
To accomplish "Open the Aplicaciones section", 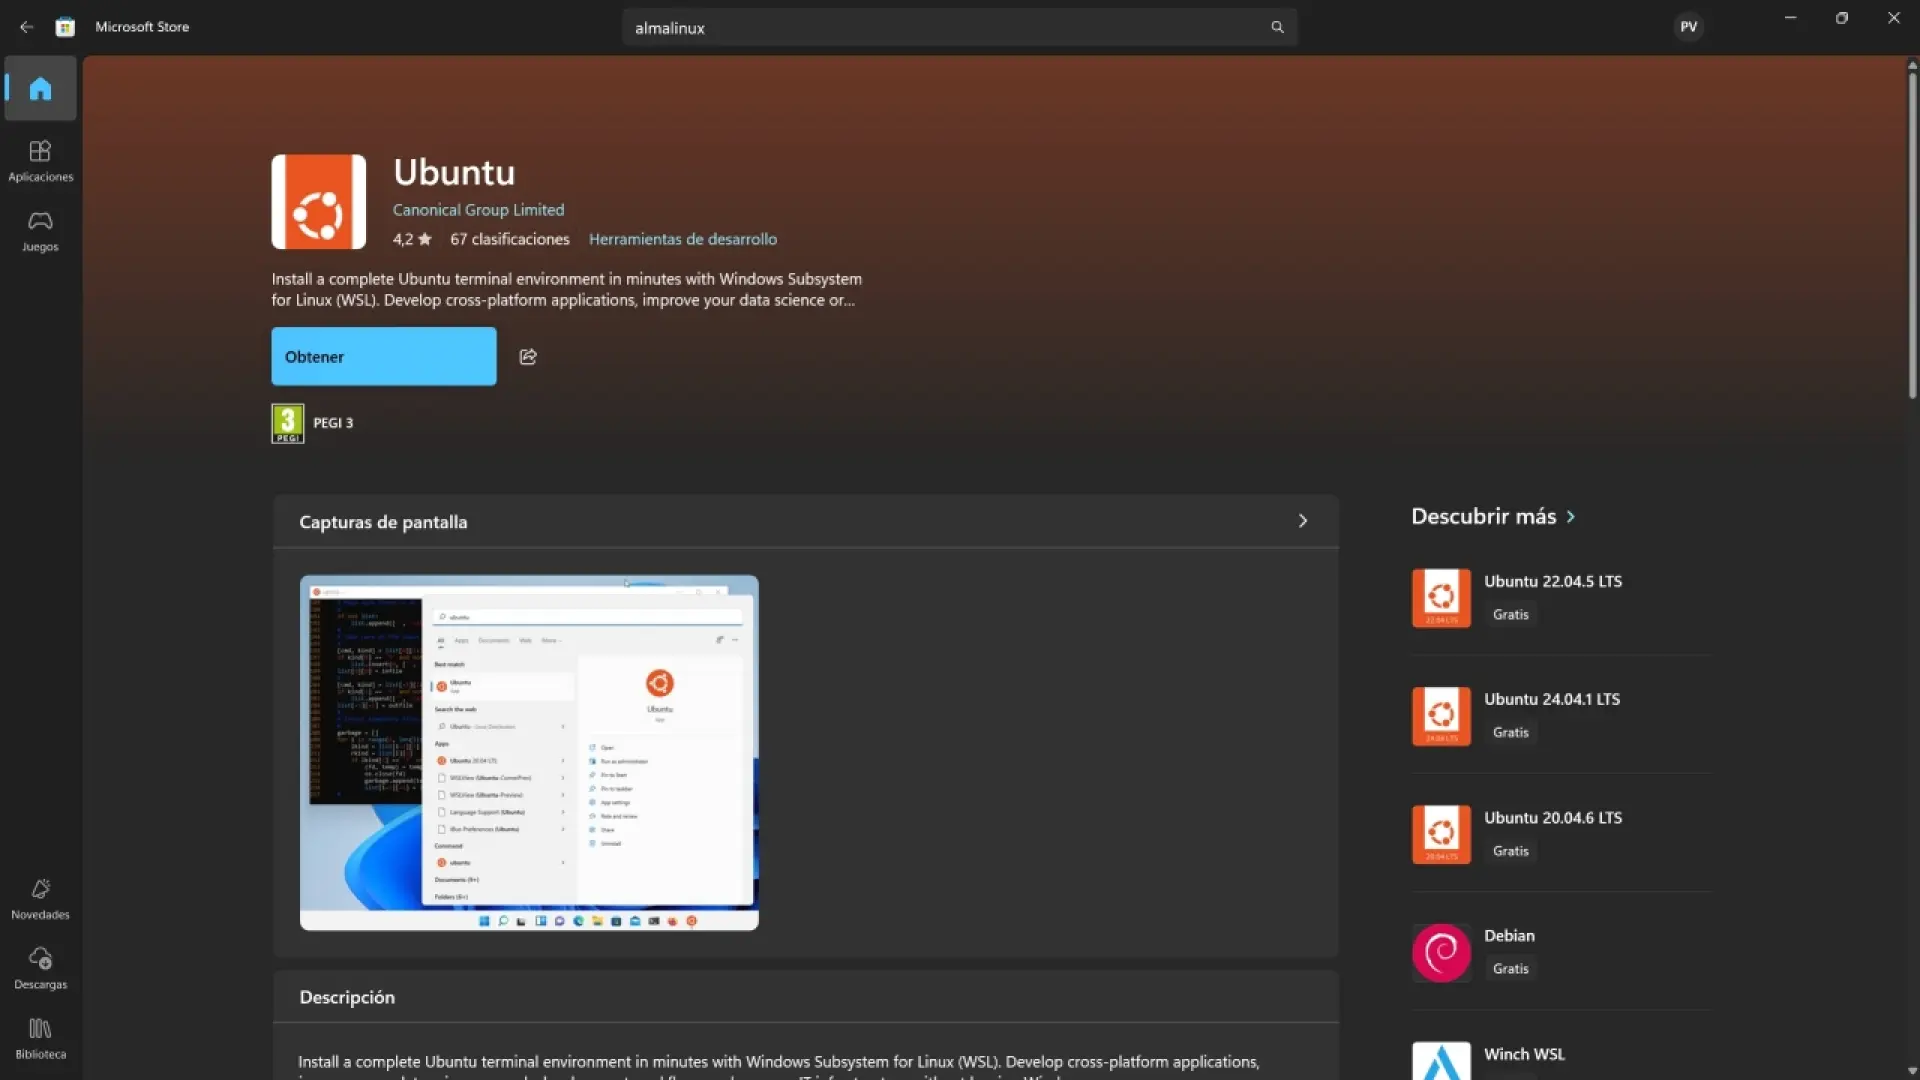I will click(x=40, y=160).
